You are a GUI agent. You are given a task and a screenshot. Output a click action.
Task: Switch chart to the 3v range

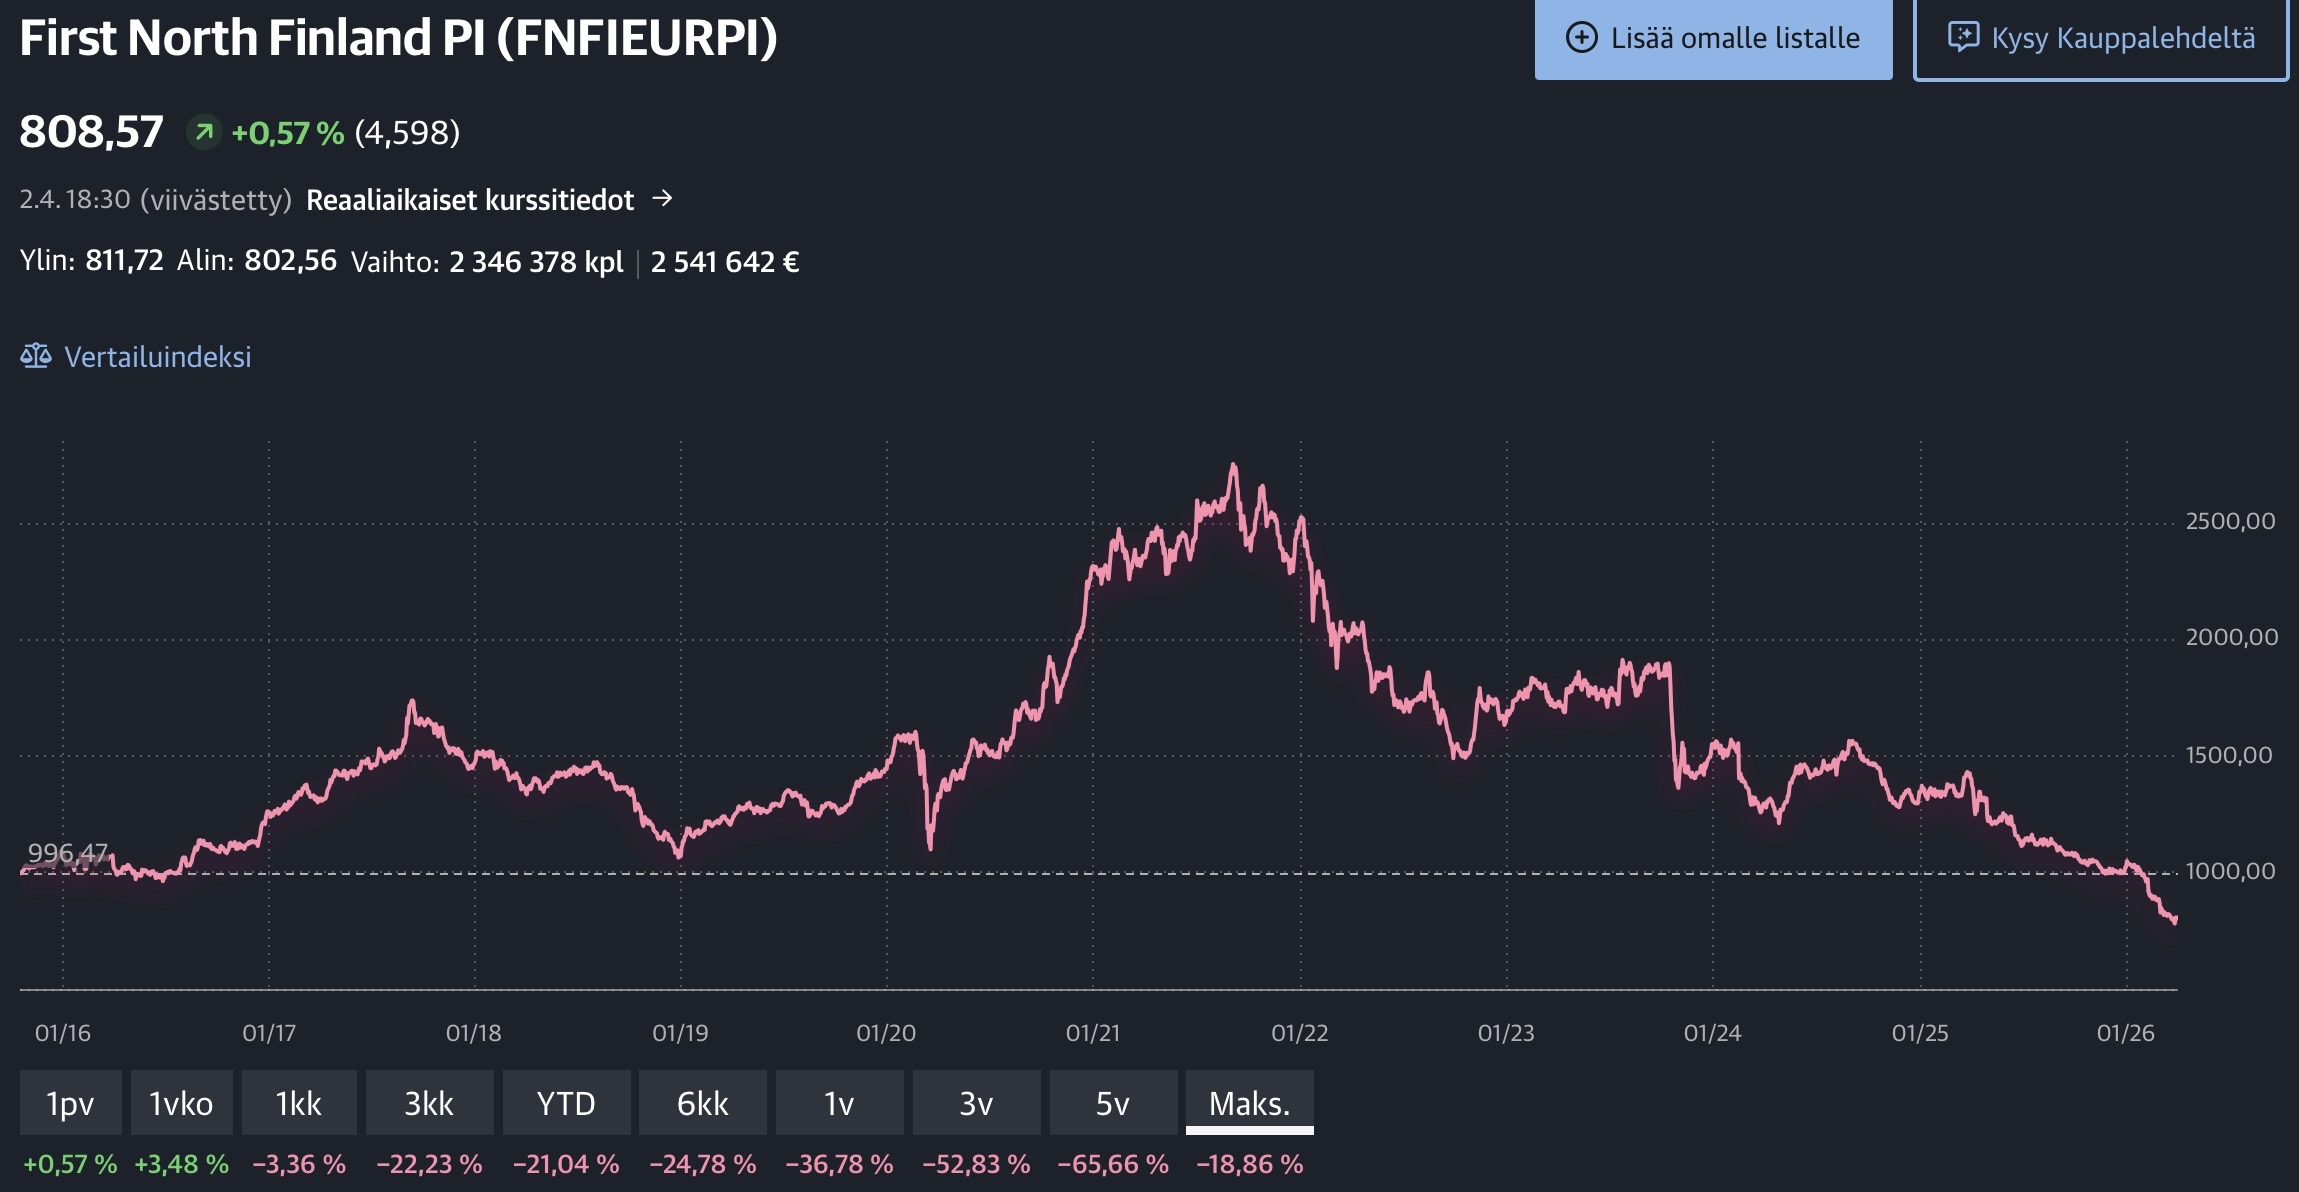tap(976, 1103)
